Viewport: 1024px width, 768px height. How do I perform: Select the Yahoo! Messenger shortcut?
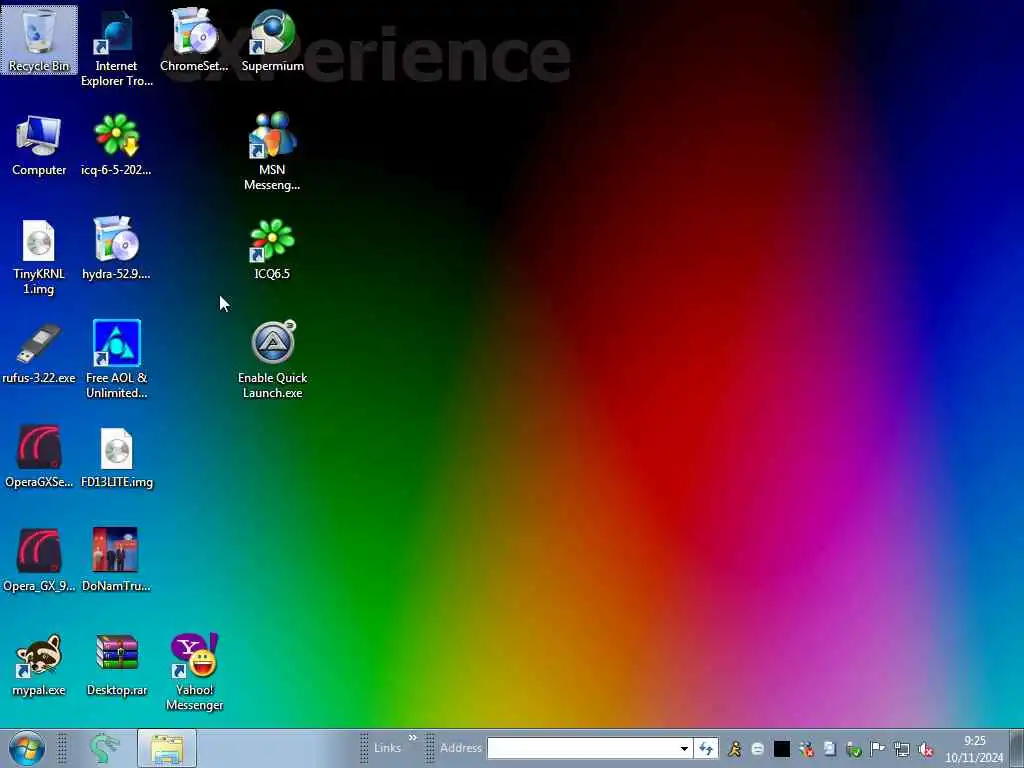tap(194, 671)
